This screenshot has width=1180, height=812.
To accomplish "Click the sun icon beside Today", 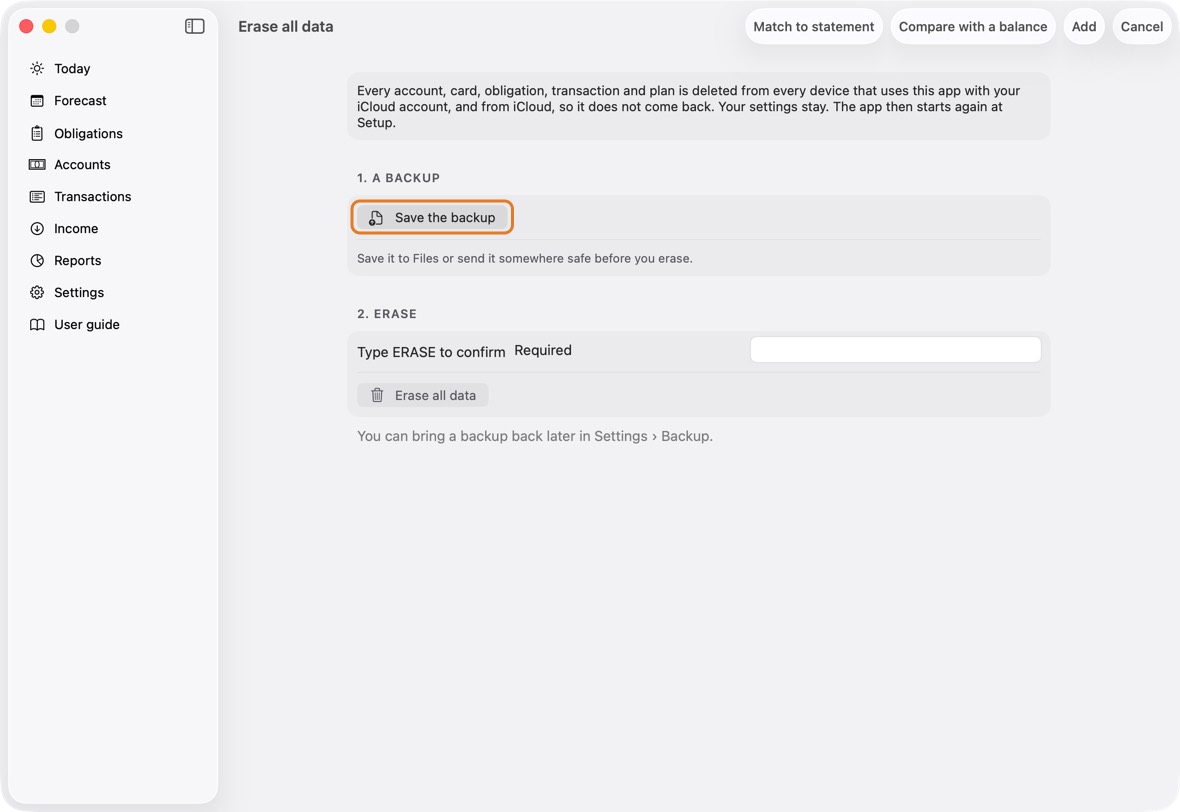I will [x=37, y=68].
